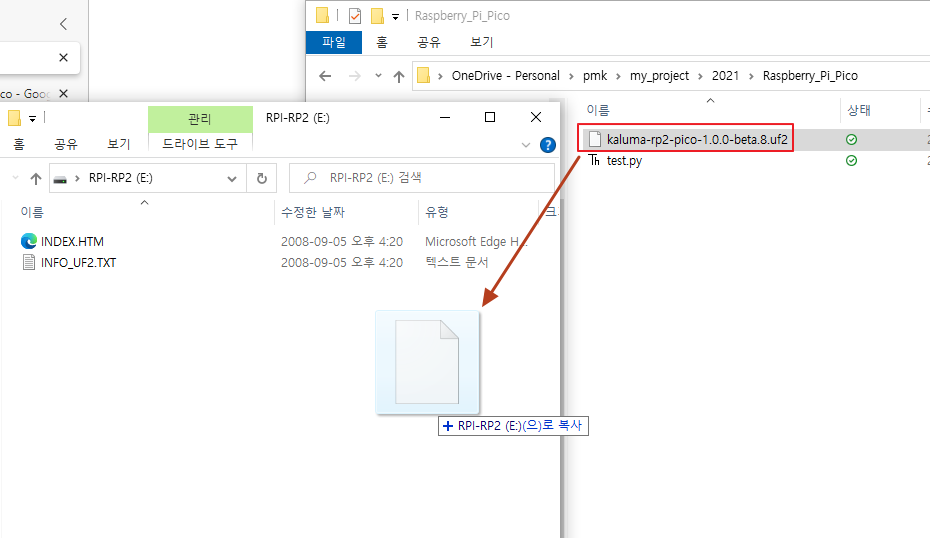The width and height of the screenshot is (930, 538).
Task: Click new folder quick access icon in Raspberry_Pi_Pico title bar
Action: (377, 16)
